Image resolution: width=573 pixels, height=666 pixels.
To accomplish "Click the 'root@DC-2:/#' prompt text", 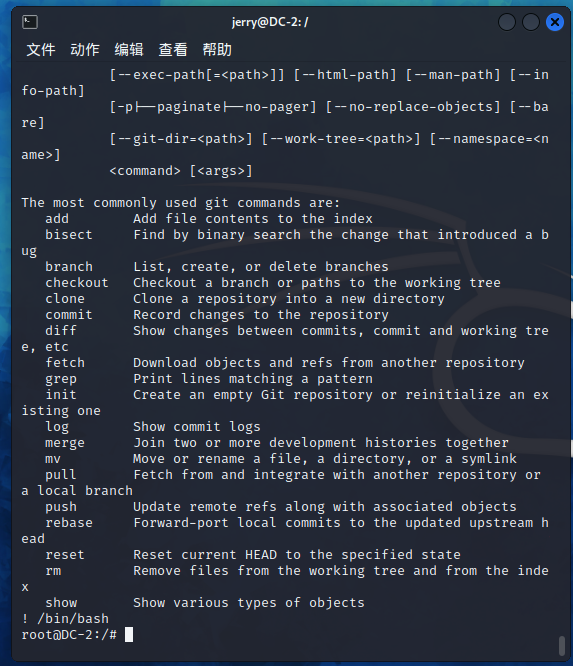I will (x=69, y=635).
